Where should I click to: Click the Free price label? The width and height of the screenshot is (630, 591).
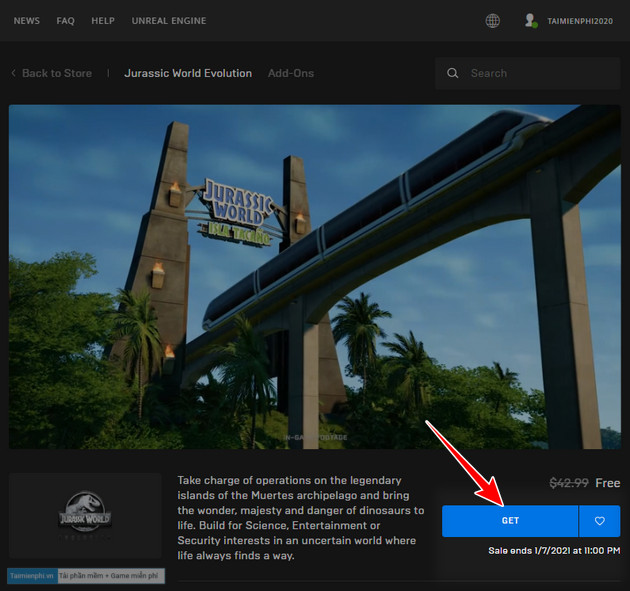coord(608,483)
